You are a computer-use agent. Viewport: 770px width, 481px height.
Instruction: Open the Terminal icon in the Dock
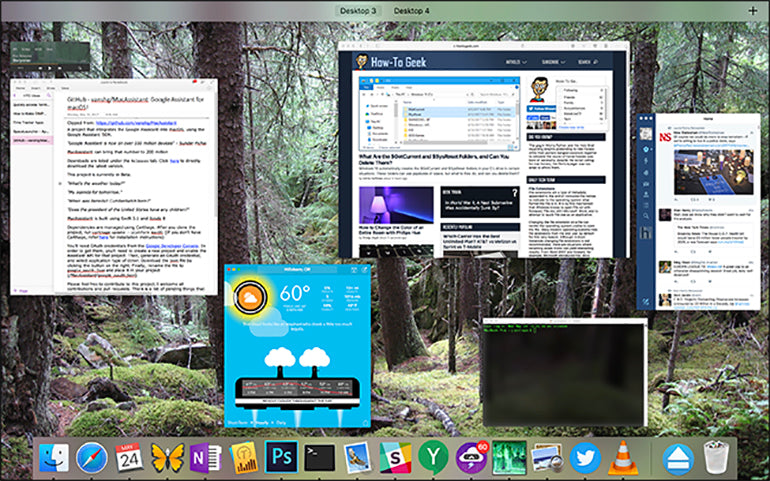318,458
